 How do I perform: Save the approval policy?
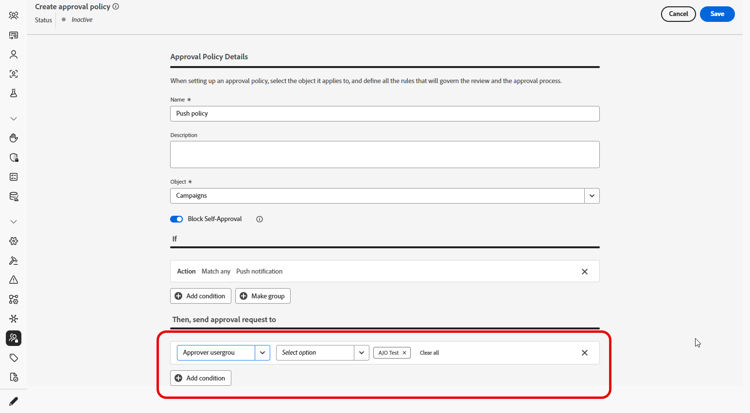[x=717, y=14]
